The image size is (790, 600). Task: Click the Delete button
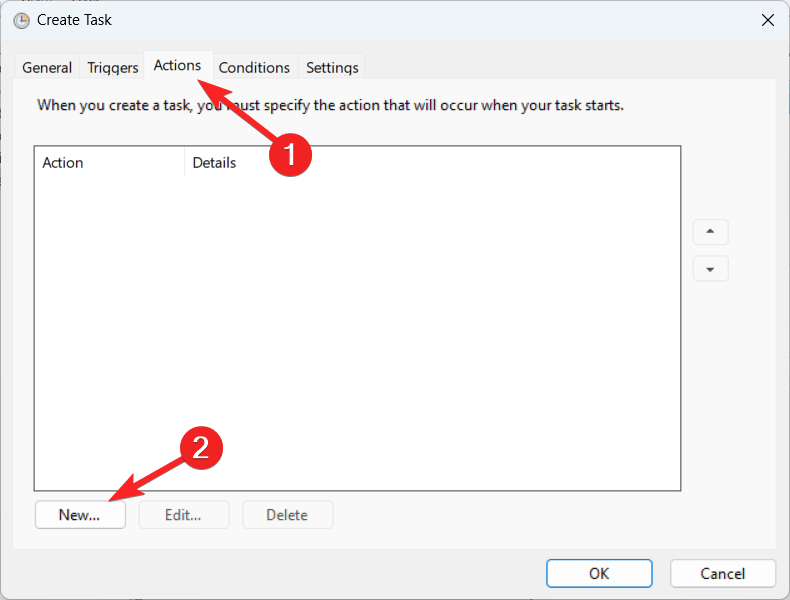click(287, 515)
